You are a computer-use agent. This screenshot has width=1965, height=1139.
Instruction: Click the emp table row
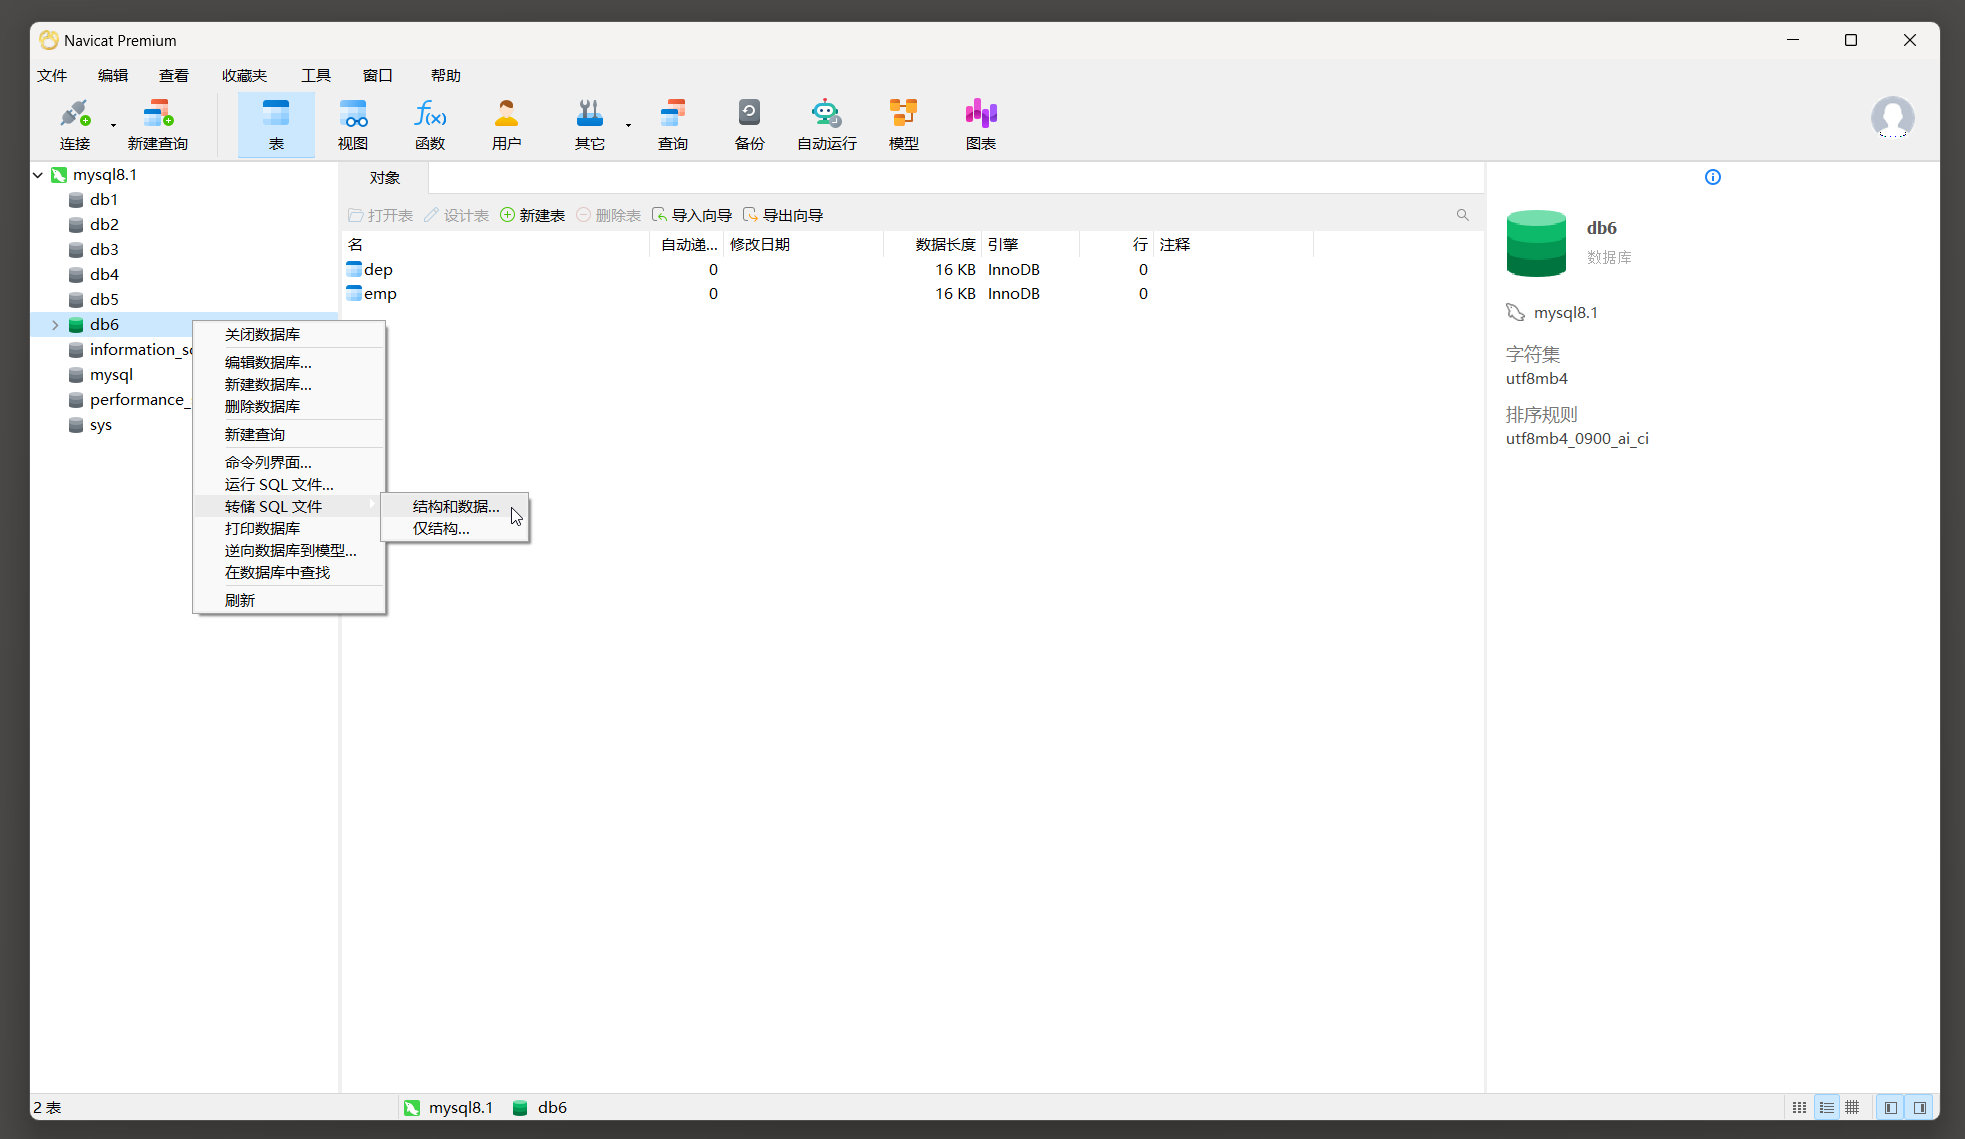point(381,293)
